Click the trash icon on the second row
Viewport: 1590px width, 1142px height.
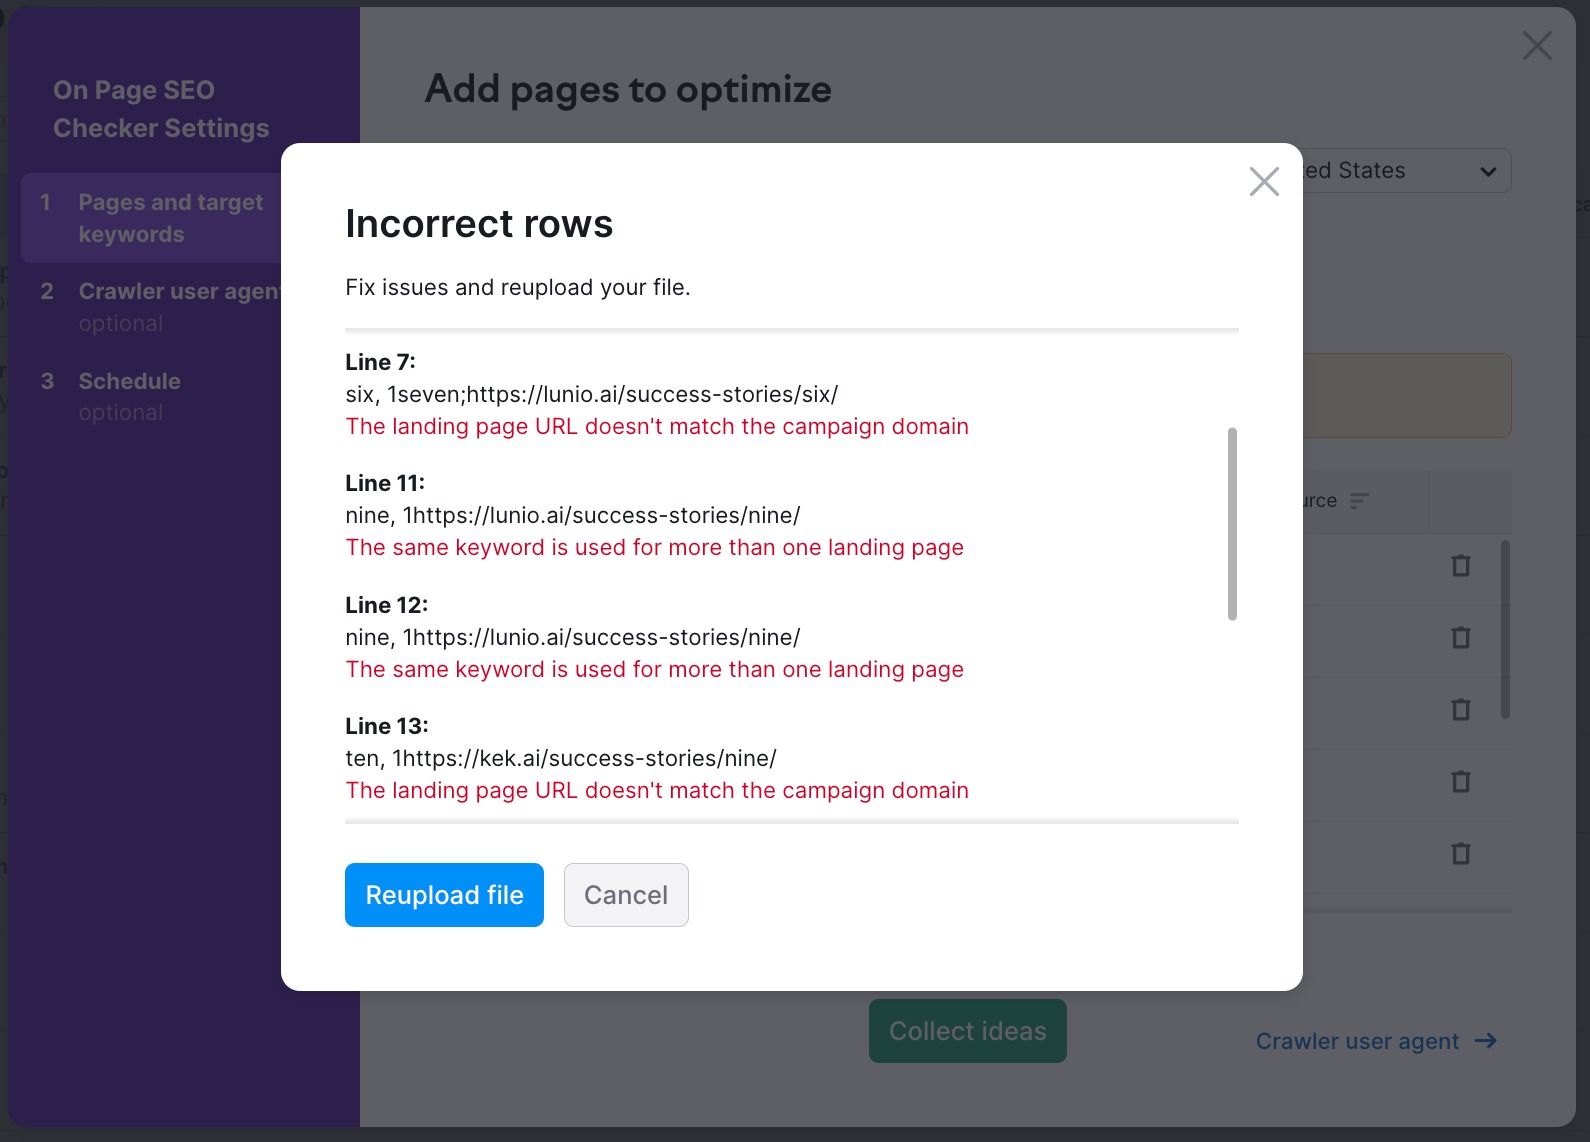pyautogui.click(x=1460, y=638)
